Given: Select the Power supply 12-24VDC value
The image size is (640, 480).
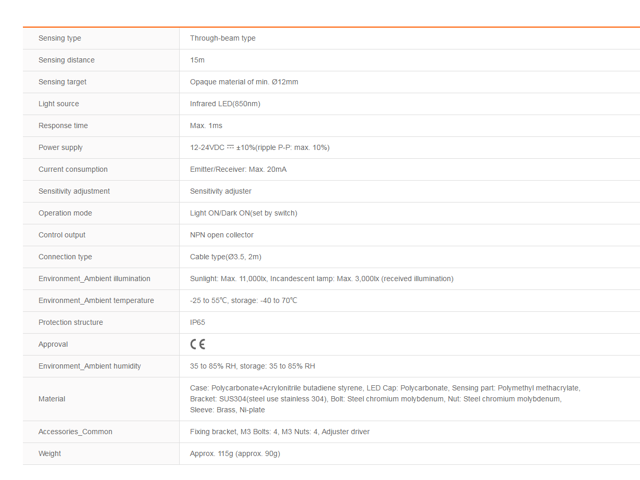Looking at the screenshot, I should click(x=259, y=148).
